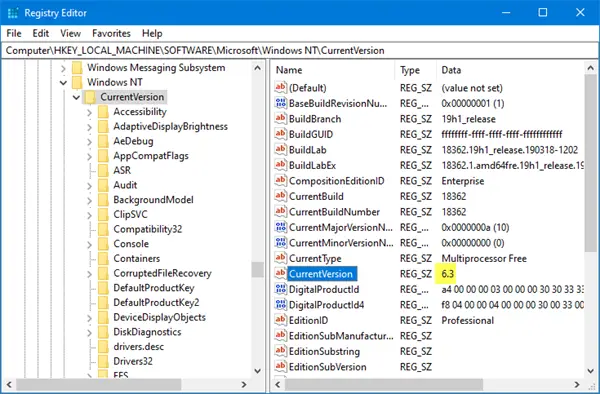Click the values pane horizontal scrollbar right arrow
Screen dimensions: 600x394
[x=577, y=384]
